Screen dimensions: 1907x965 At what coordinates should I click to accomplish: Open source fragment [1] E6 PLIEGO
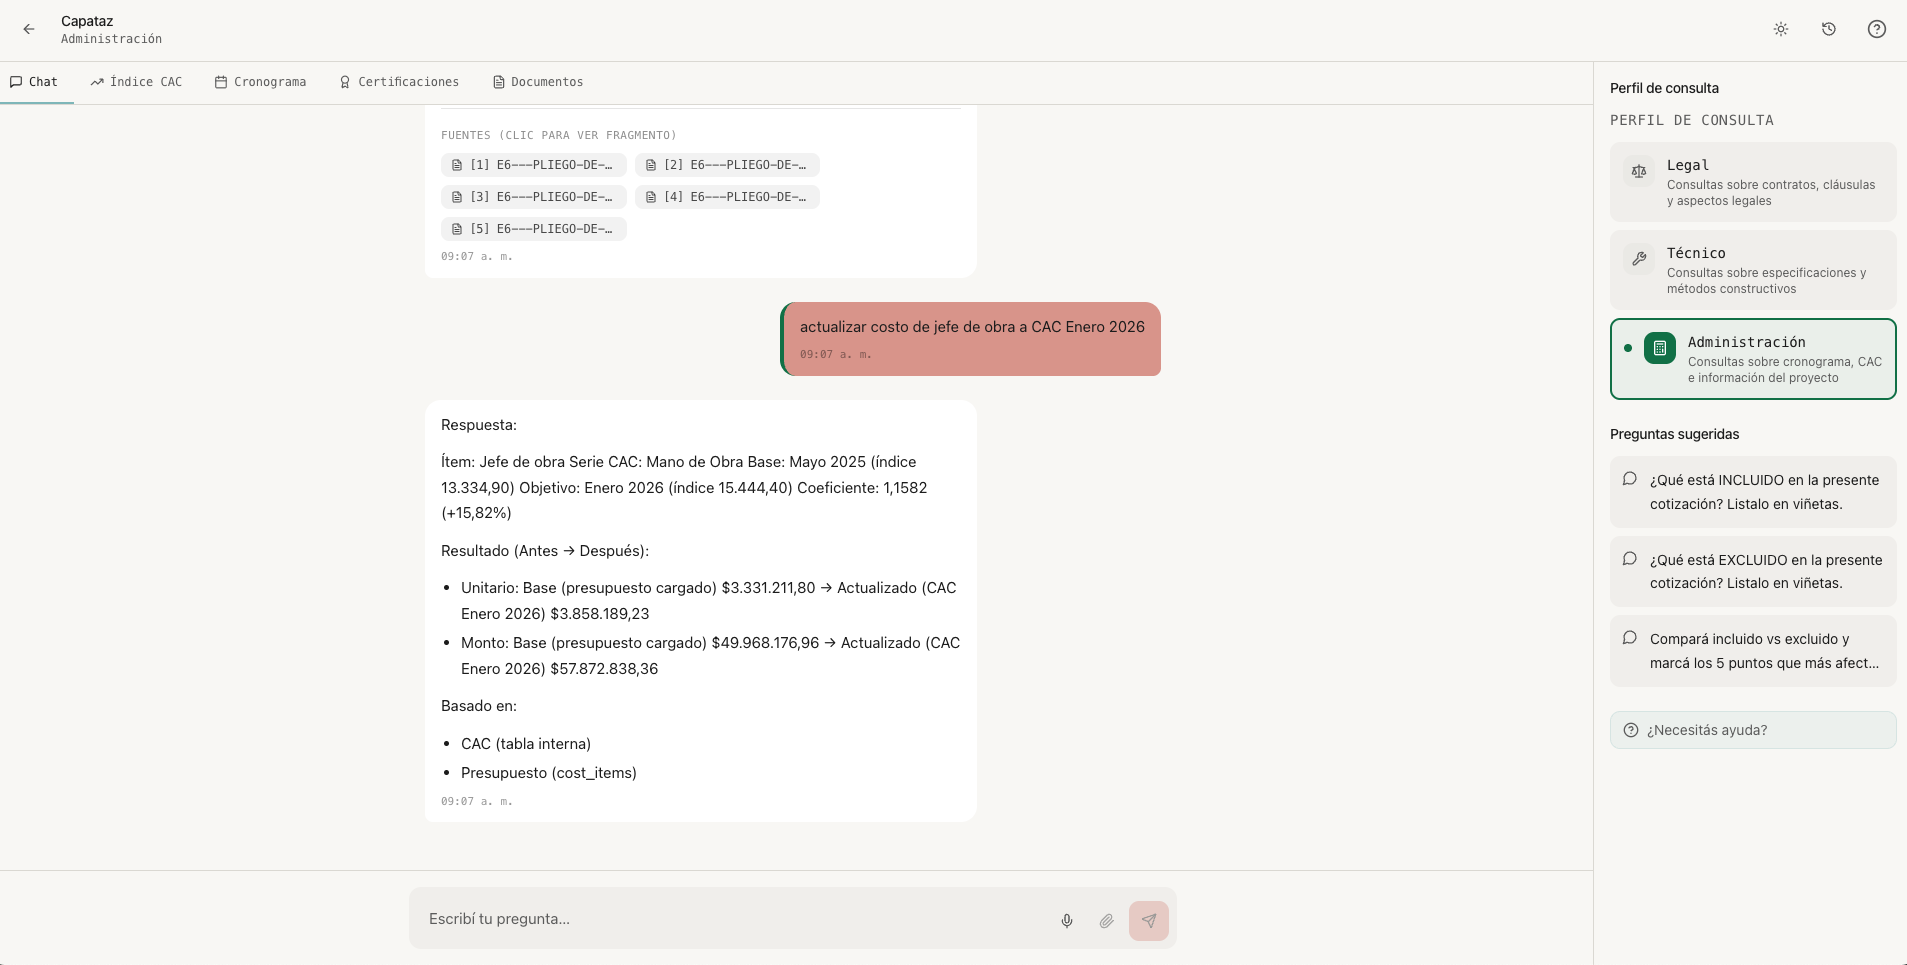coord(533,165)
